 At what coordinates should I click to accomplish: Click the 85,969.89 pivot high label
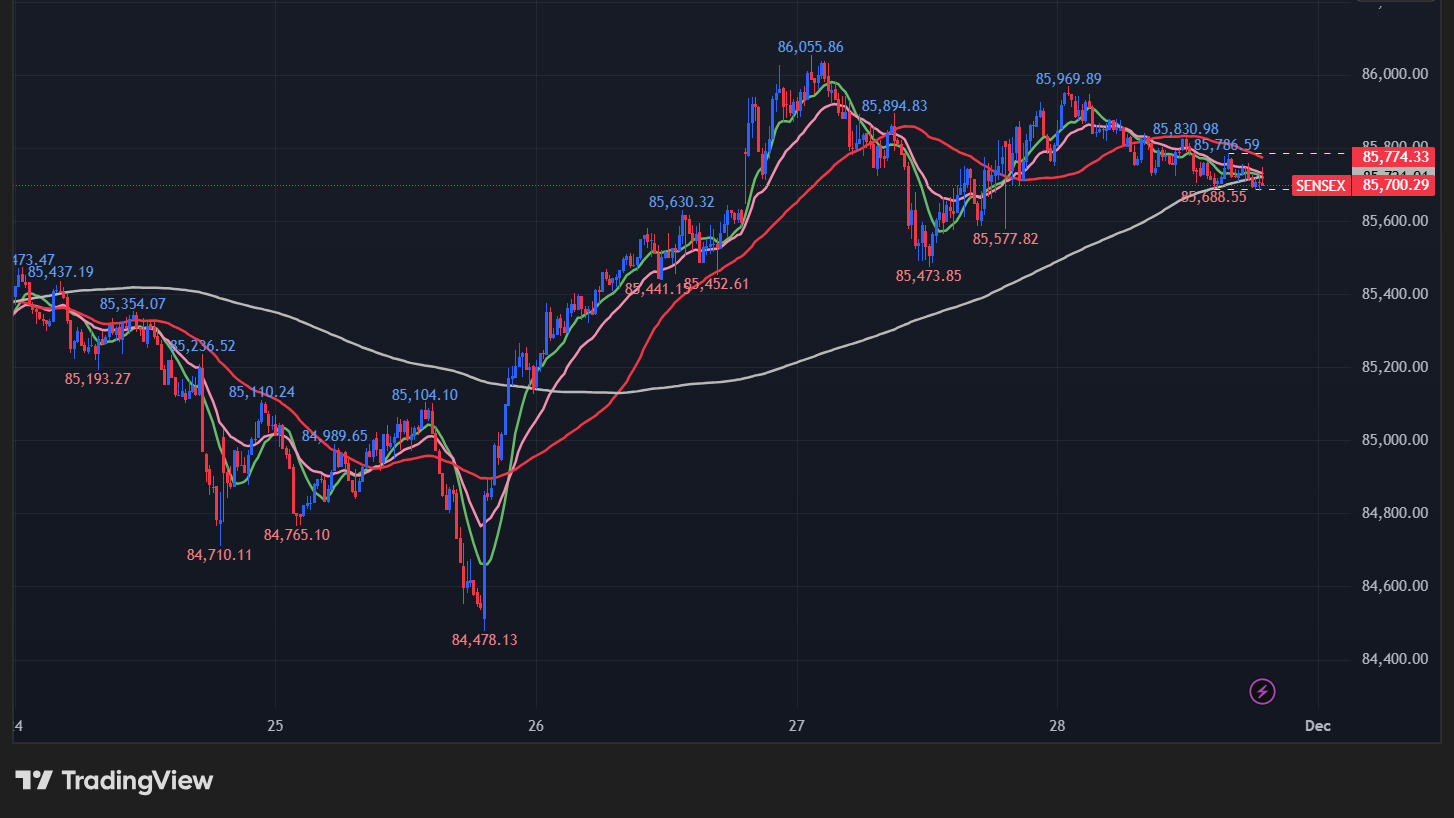click(1068, 79)
